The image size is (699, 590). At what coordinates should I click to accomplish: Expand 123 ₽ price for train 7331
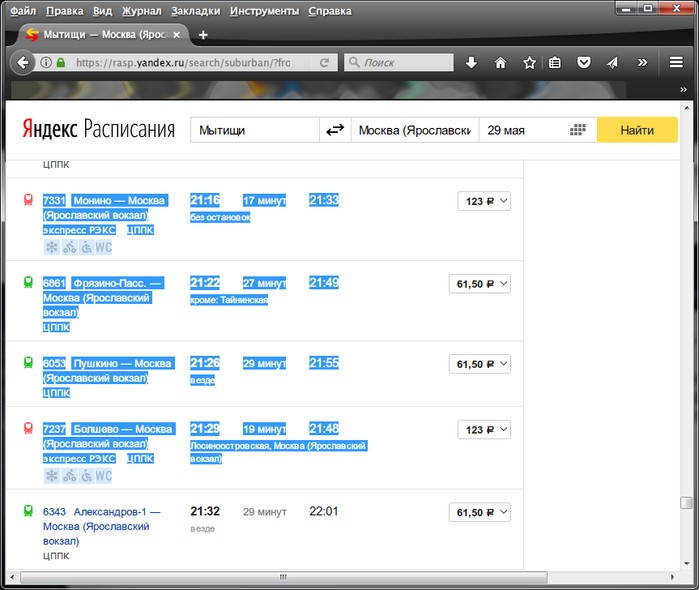pyautogui.click(x=484, y=201)
